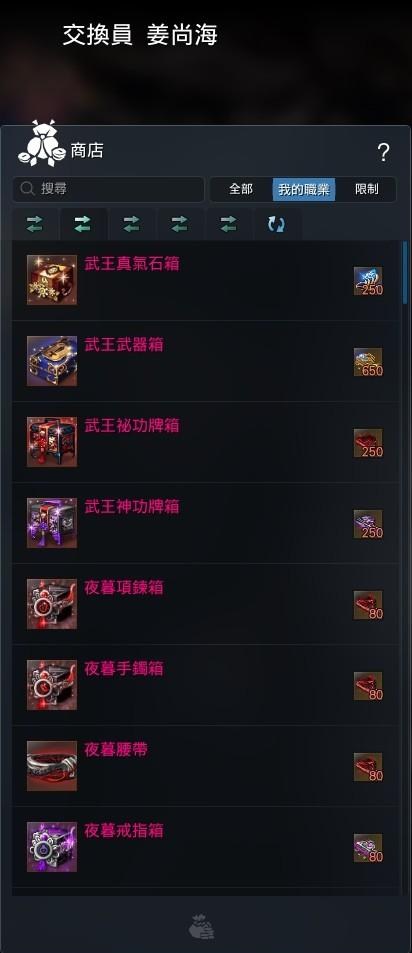The width and height of the screenshot is (412, 953).
Task: Click the refresh tab with blue arrows
Action: click(276, 224)
